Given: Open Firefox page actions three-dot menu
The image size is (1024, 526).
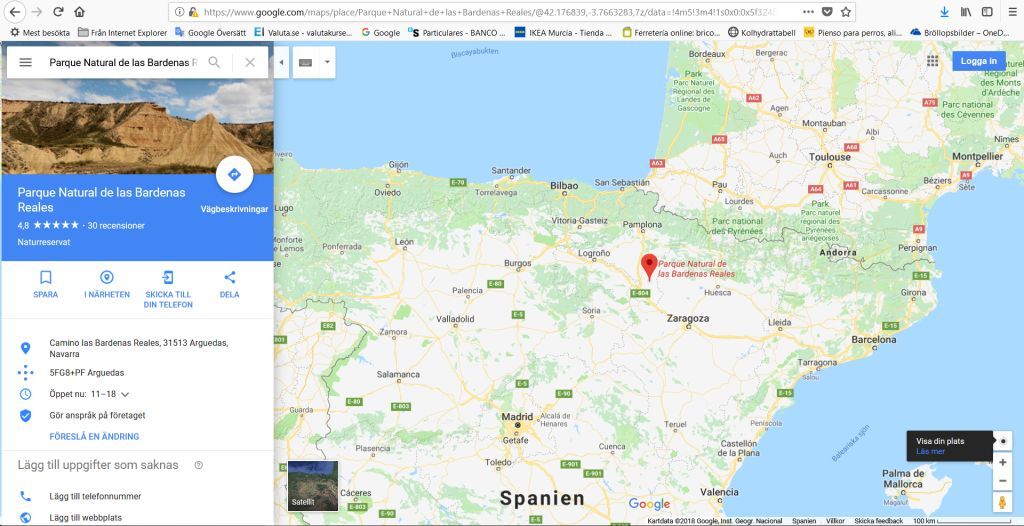Looking at the screenshot, I should click(808, 12).
